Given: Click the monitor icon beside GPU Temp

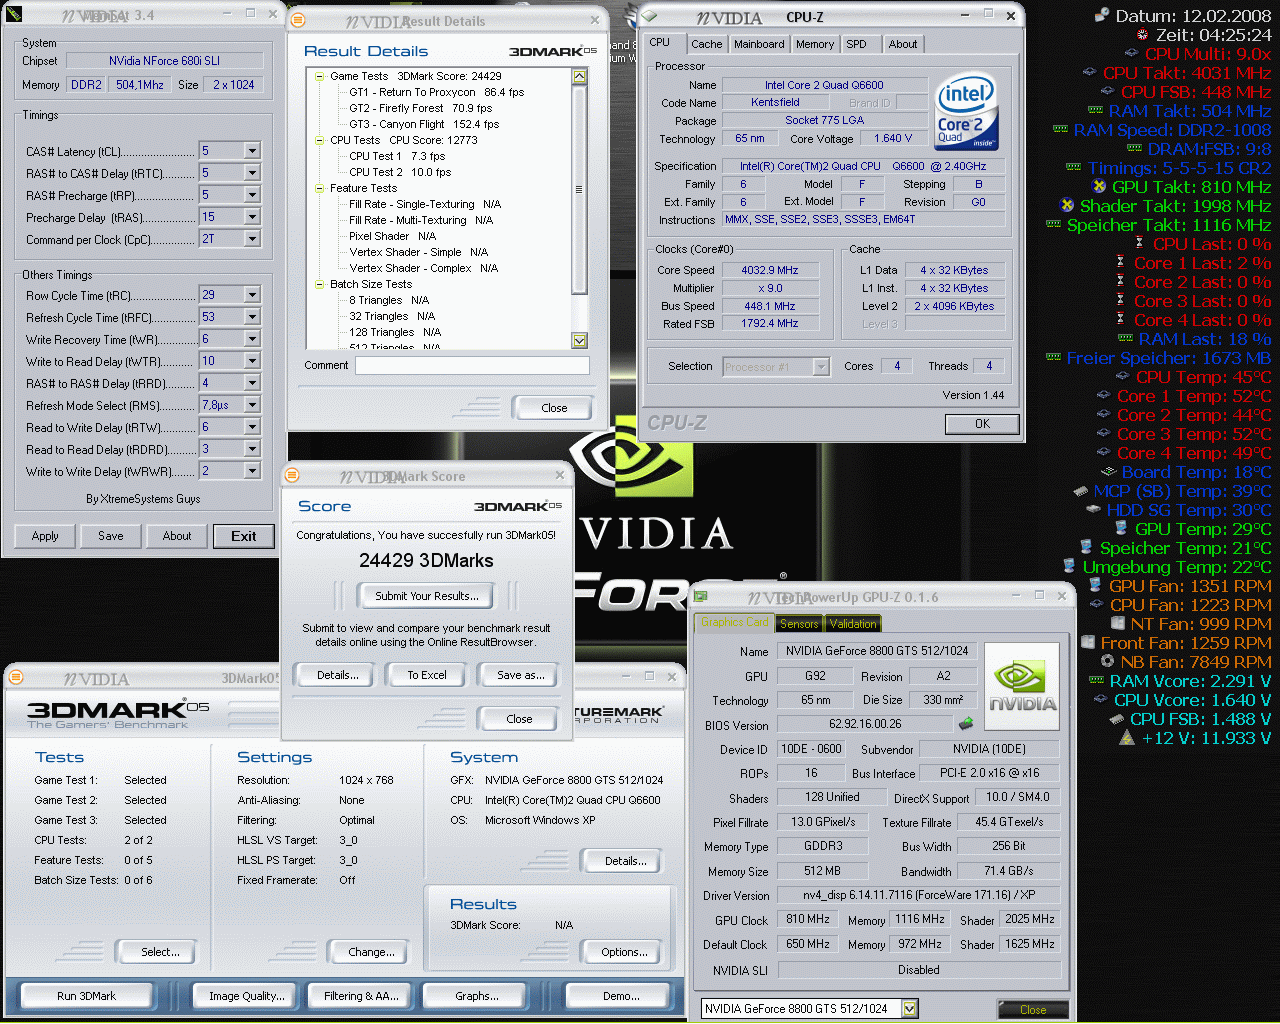Looking at the screenshot, I should pyautogui.click(x=1121, y=528).
